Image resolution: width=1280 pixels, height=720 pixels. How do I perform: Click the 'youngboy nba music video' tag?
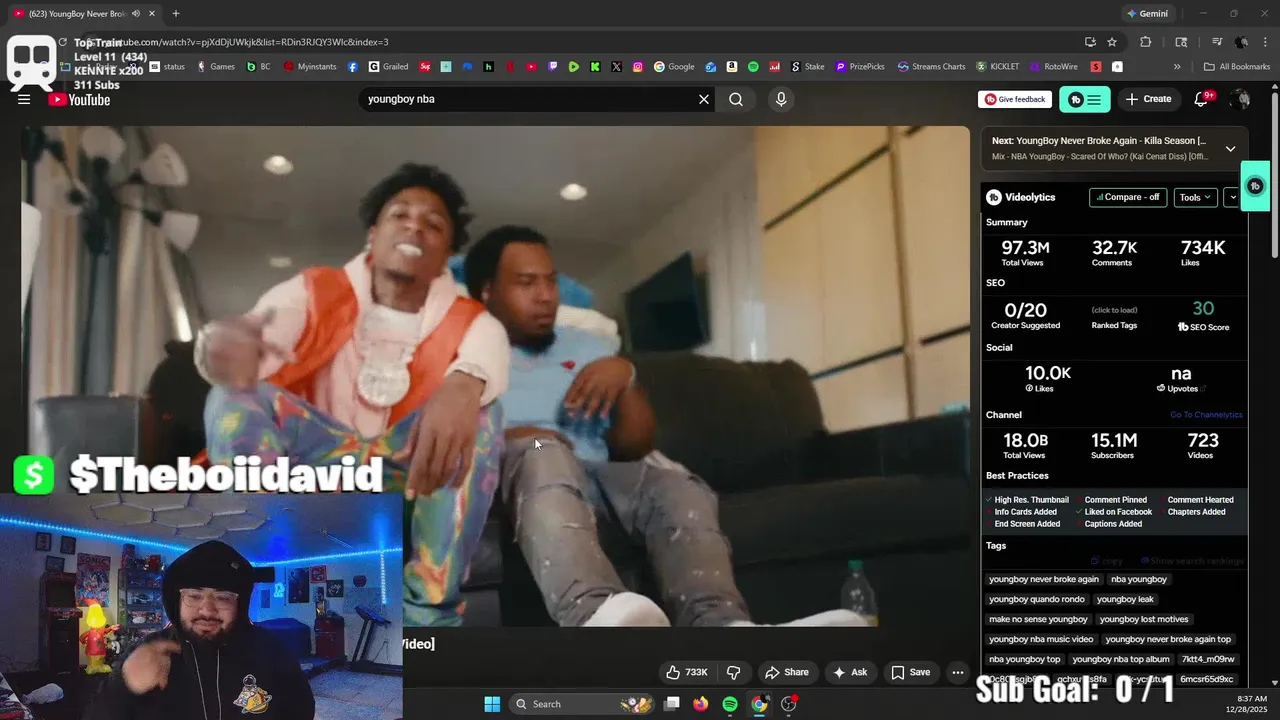(1041, 639)
